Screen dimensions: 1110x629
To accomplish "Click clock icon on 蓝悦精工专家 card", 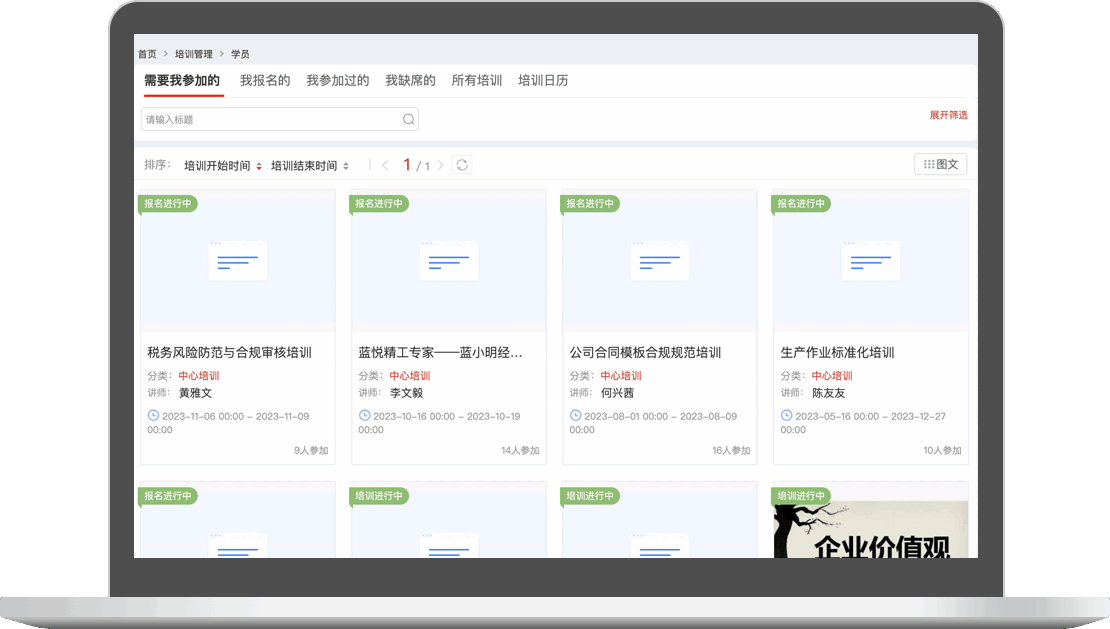I will coord(364,415).
